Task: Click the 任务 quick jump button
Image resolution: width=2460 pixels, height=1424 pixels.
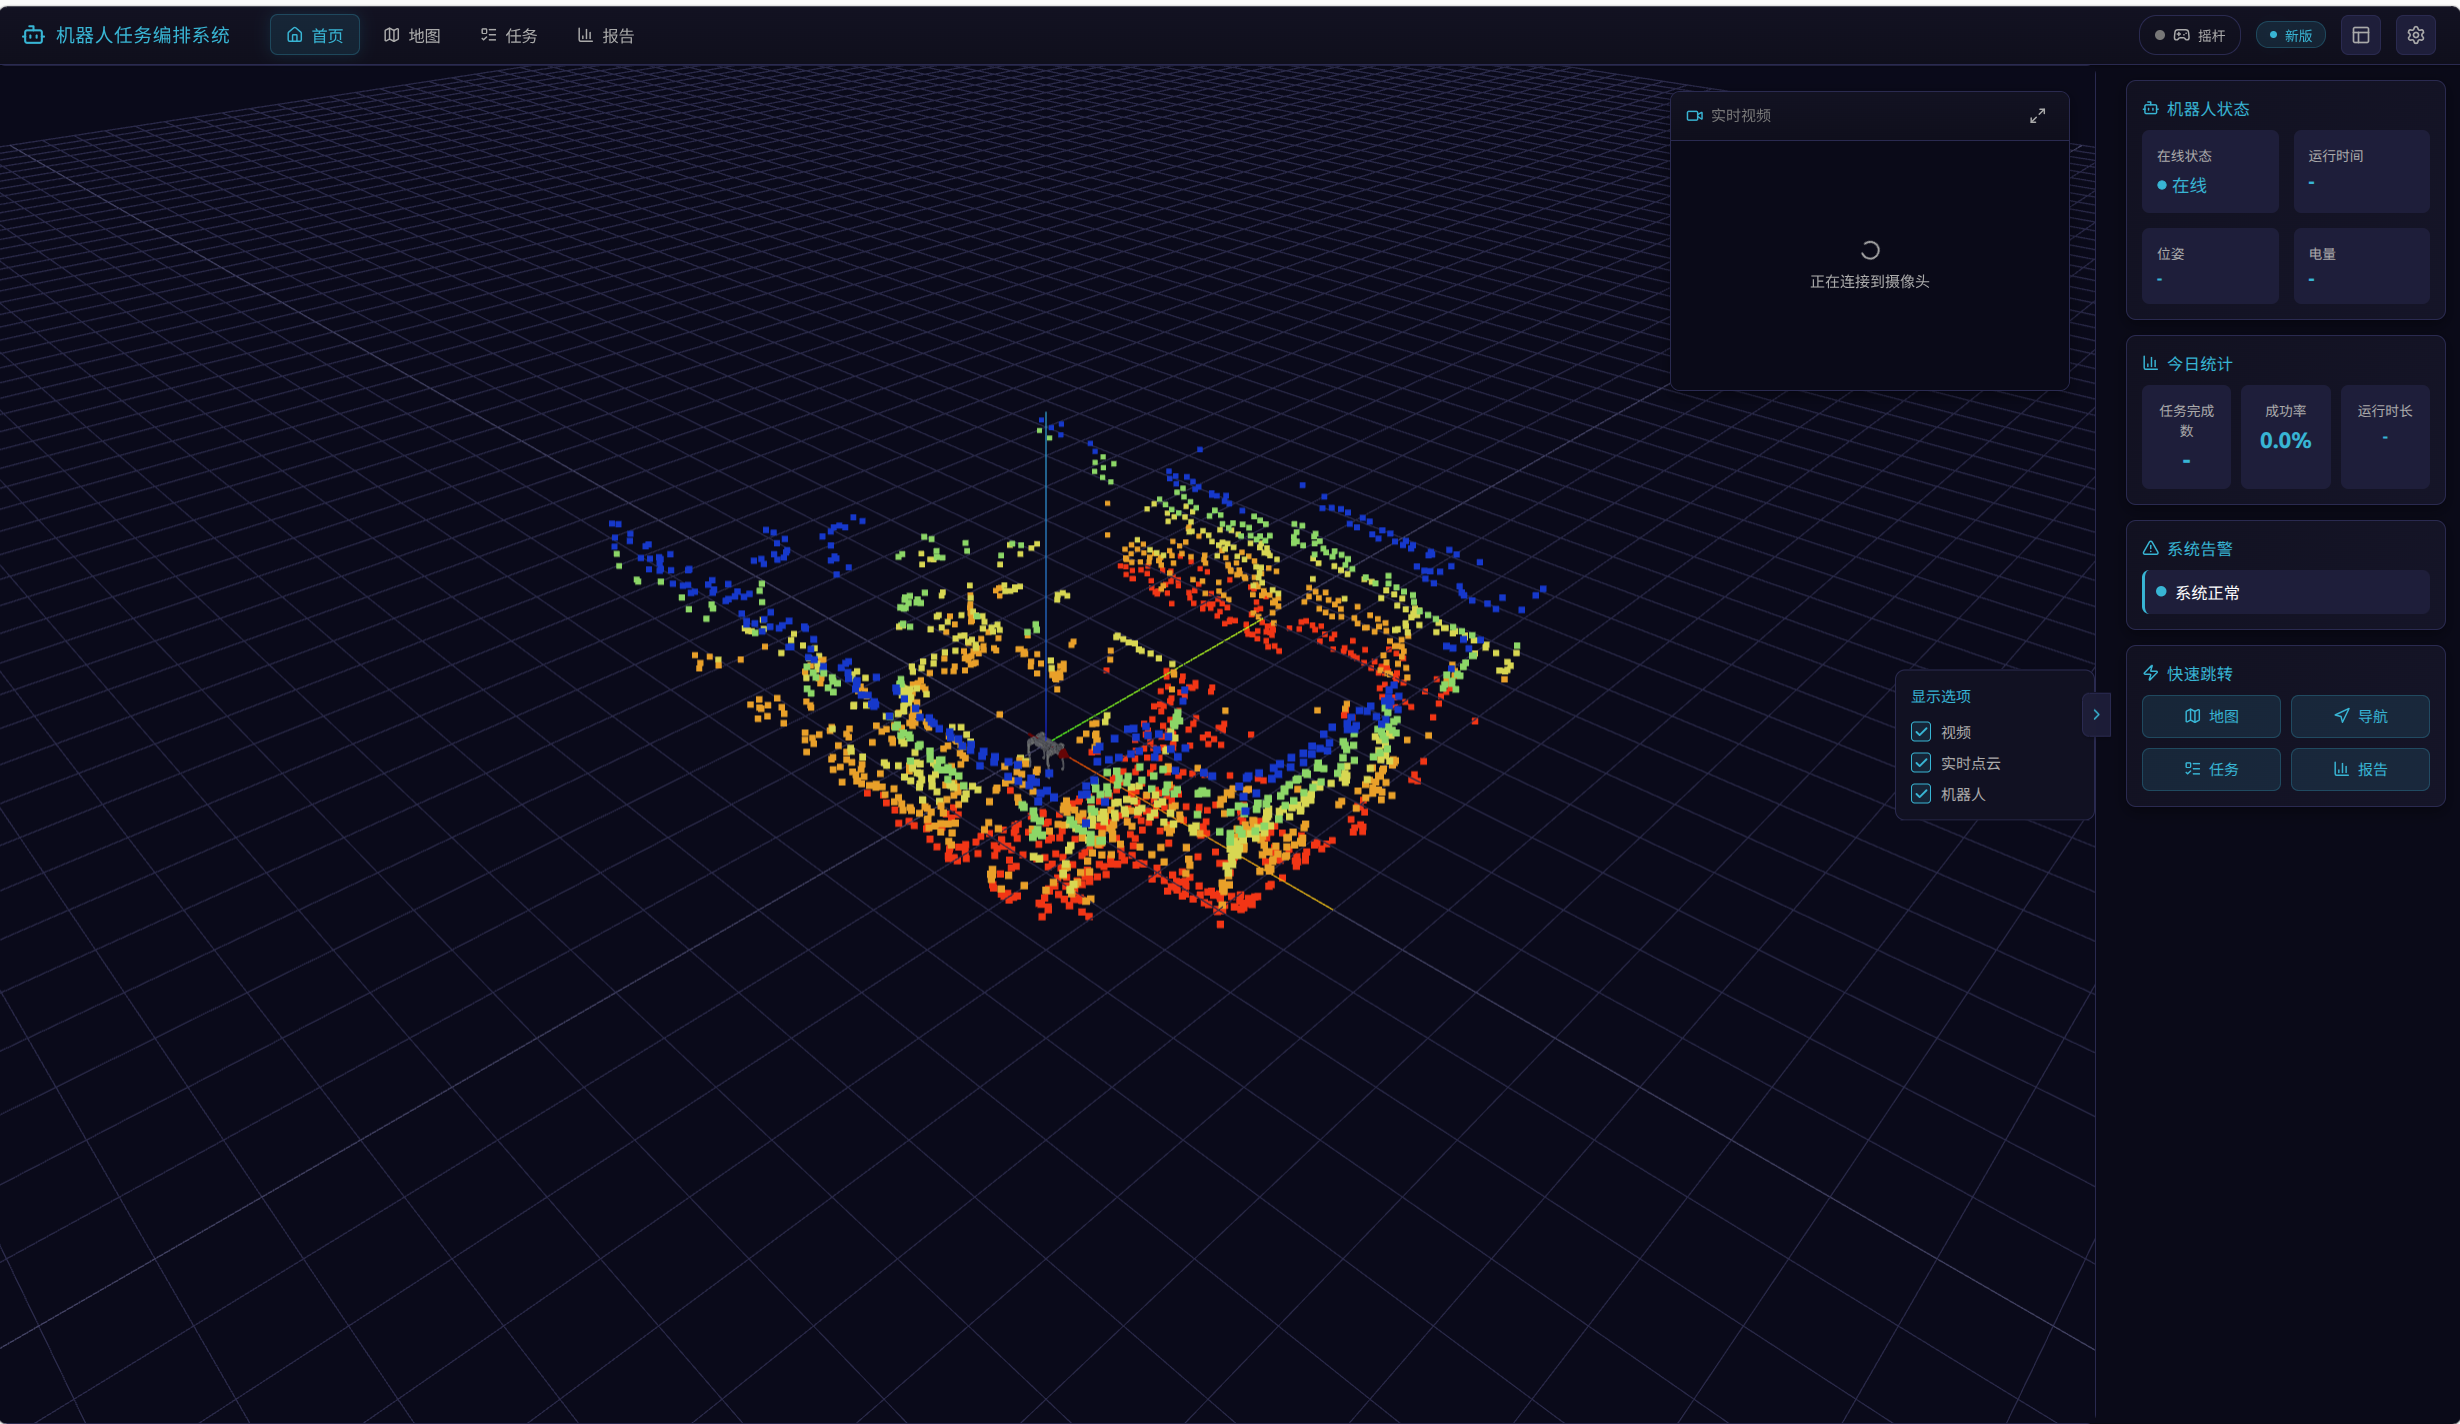Action: point(2211,769)
